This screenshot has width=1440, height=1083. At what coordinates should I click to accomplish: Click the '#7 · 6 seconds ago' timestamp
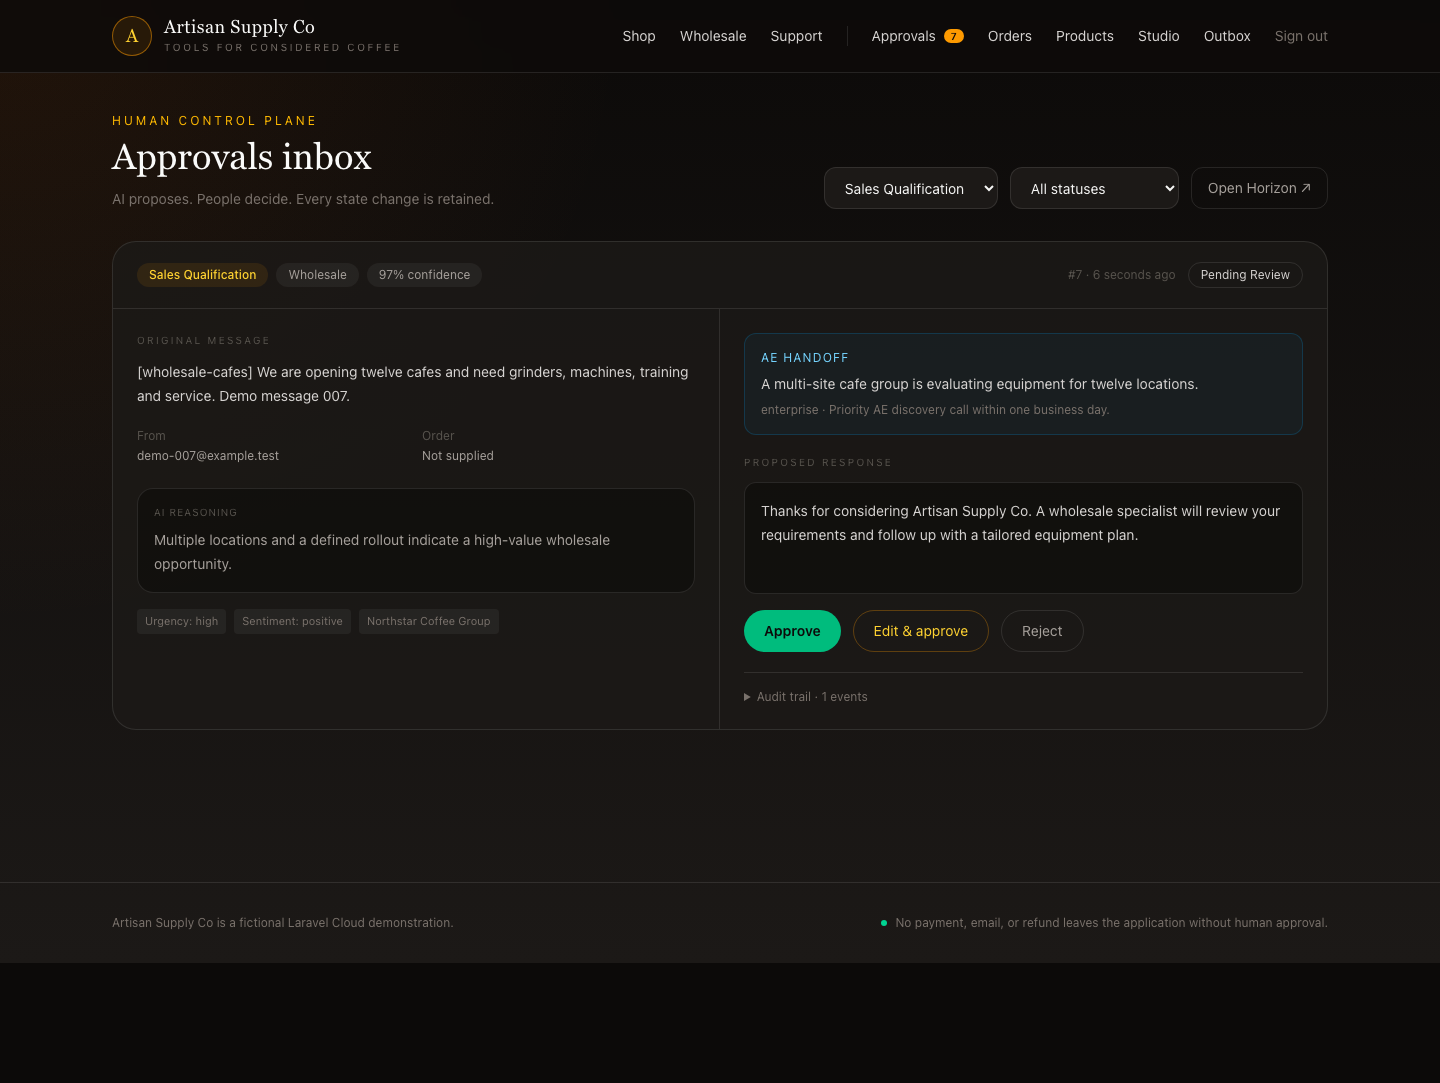pyautogui.click(x=1122, y=275)
